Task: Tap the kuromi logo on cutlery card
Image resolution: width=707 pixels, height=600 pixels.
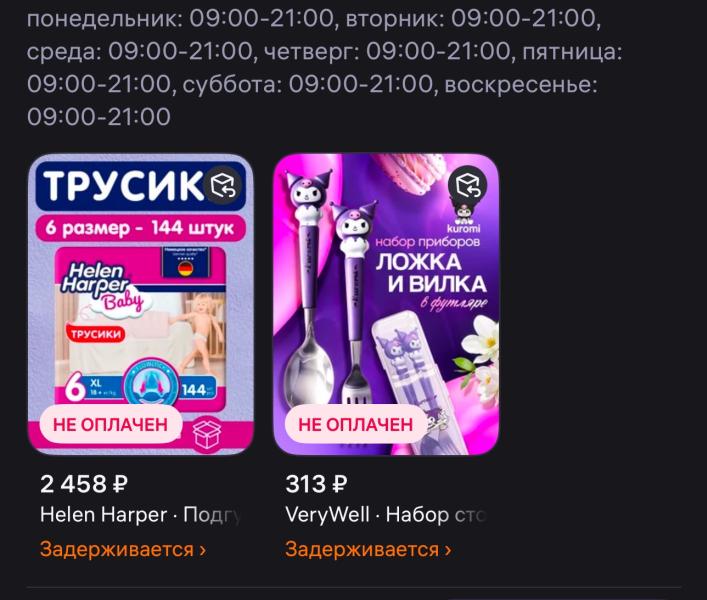Action: (x=464, y=220)
